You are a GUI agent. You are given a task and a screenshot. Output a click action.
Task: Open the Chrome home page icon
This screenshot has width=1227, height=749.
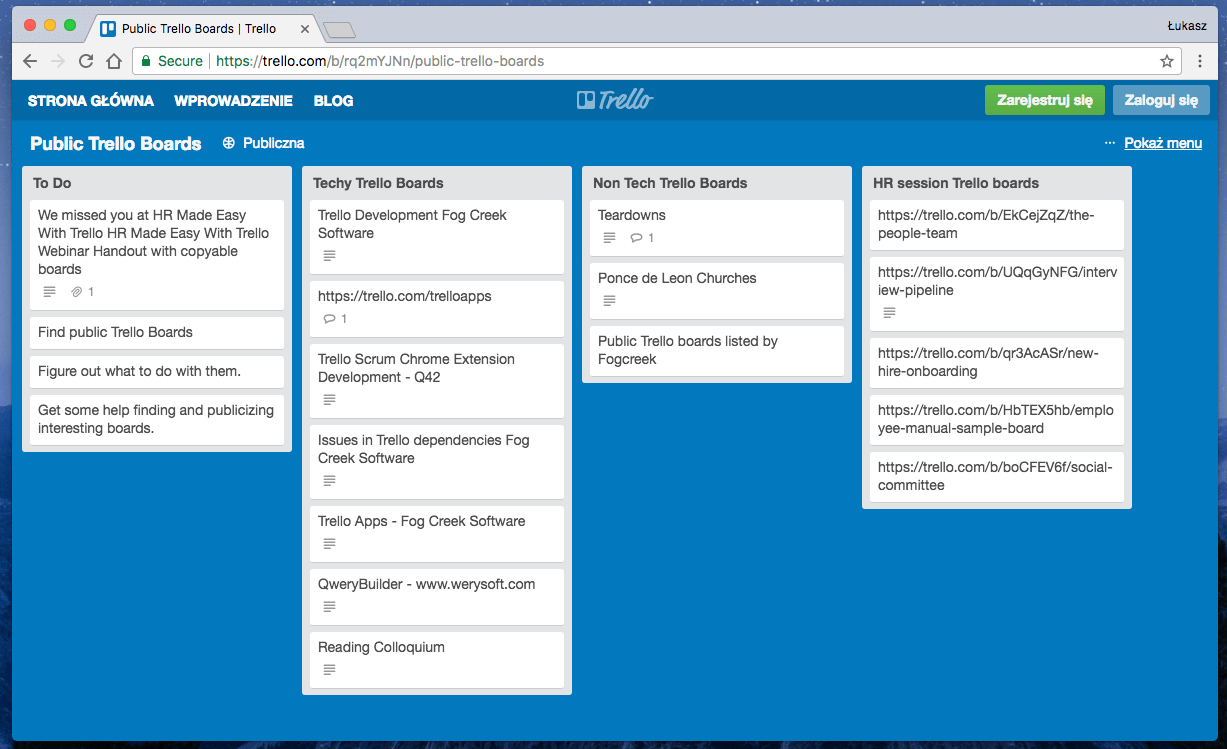[114, 61]
